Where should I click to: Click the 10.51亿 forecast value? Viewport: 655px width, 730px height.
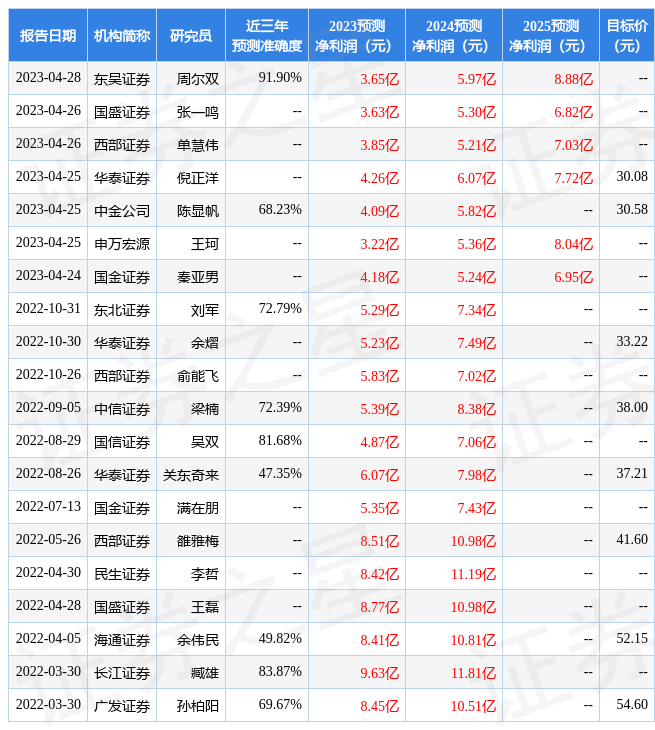click(473, 707)
